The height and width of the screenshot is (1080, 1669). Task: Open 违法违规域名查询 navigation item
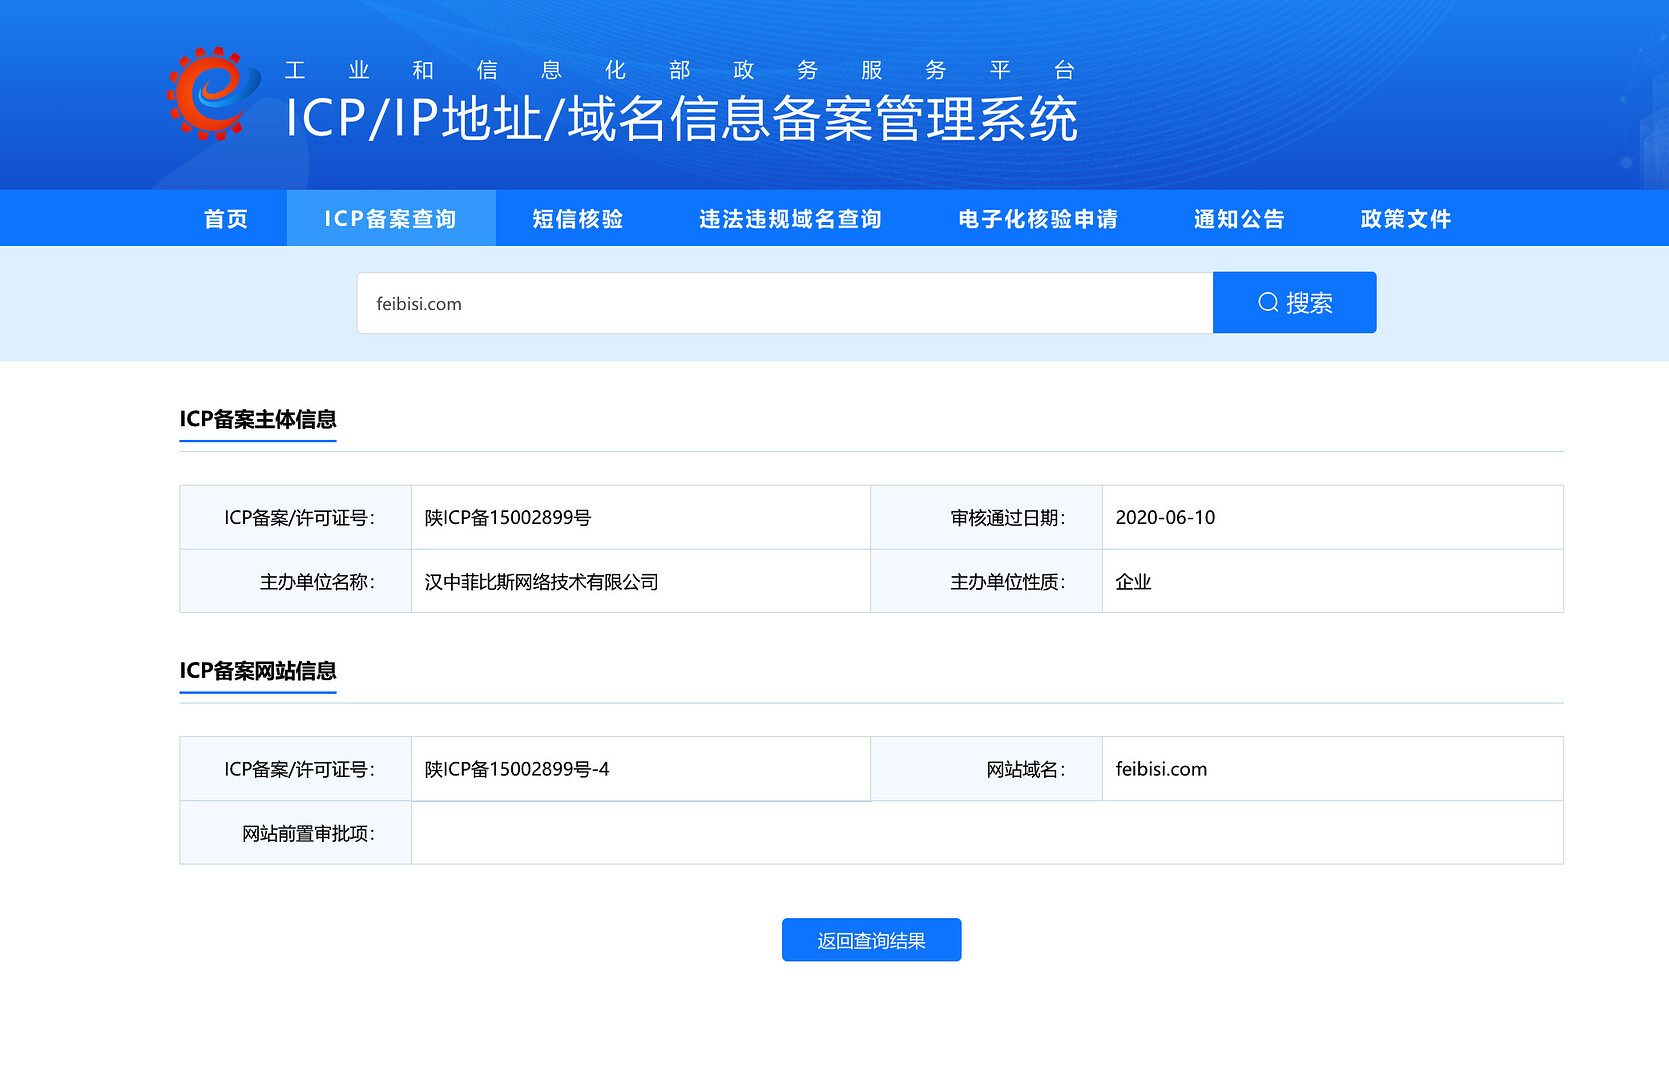pos(790,219)
